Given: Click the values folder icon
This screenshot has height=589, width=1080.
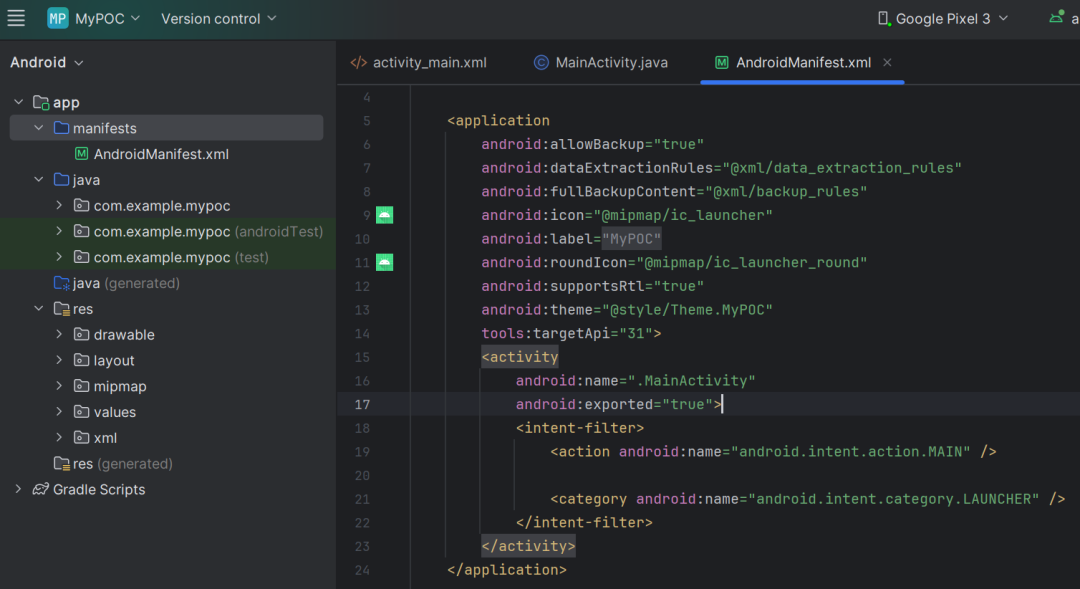Looking at the screenshot, I should click(81, 412).
